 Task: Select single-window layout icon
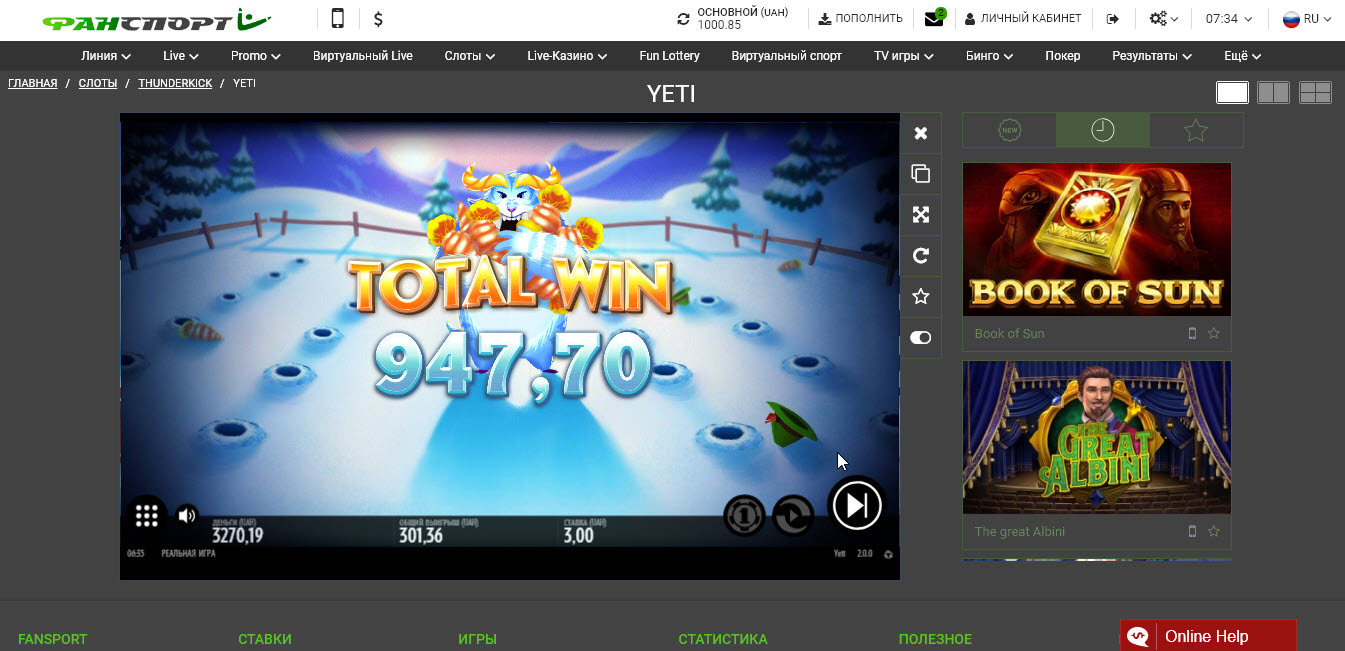[1232, 93]
